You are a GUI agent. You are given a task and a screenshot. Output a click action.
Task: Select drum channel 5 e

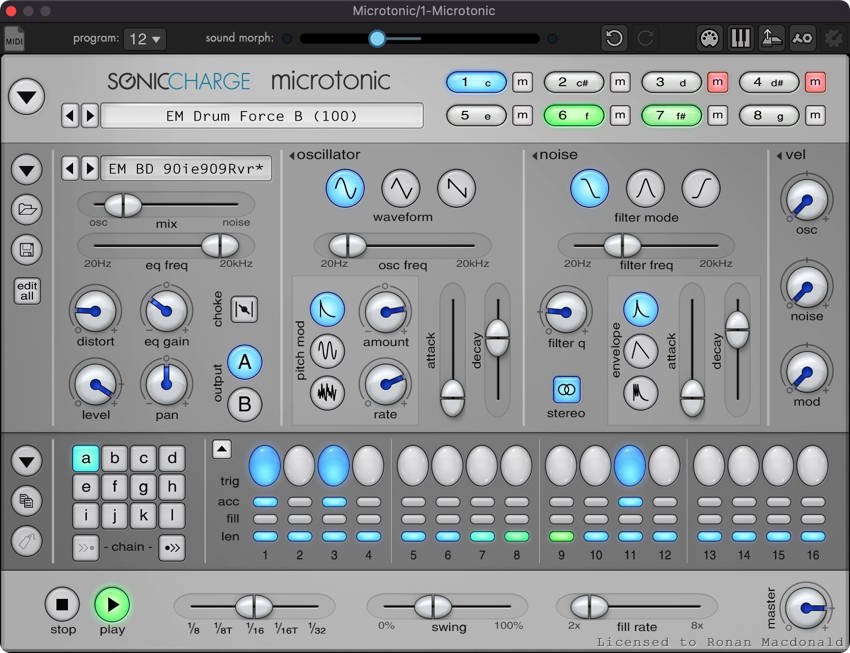476,115
